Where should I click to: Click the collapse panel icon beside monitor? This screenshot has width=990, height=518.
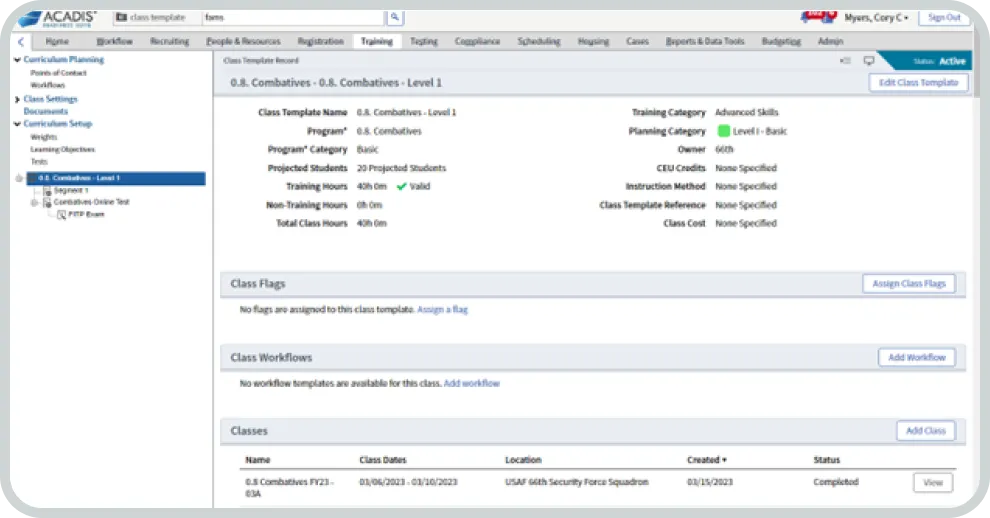click(846, 61)
